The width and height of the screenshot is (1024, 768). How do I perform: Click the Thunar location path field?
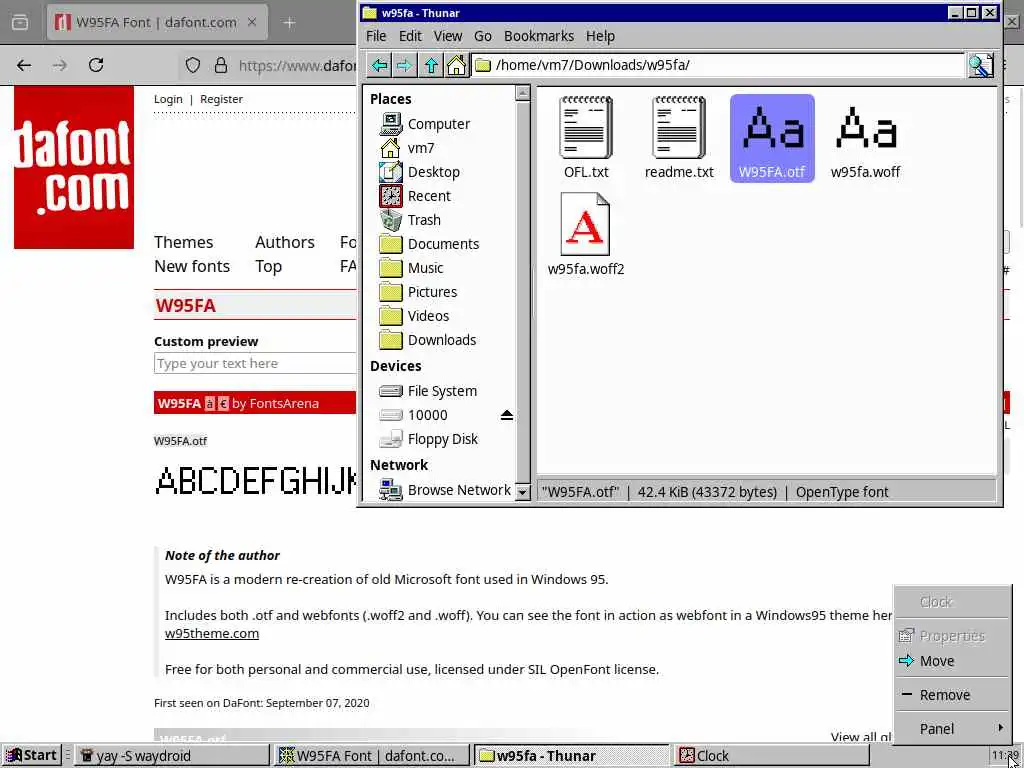[718, 65]
